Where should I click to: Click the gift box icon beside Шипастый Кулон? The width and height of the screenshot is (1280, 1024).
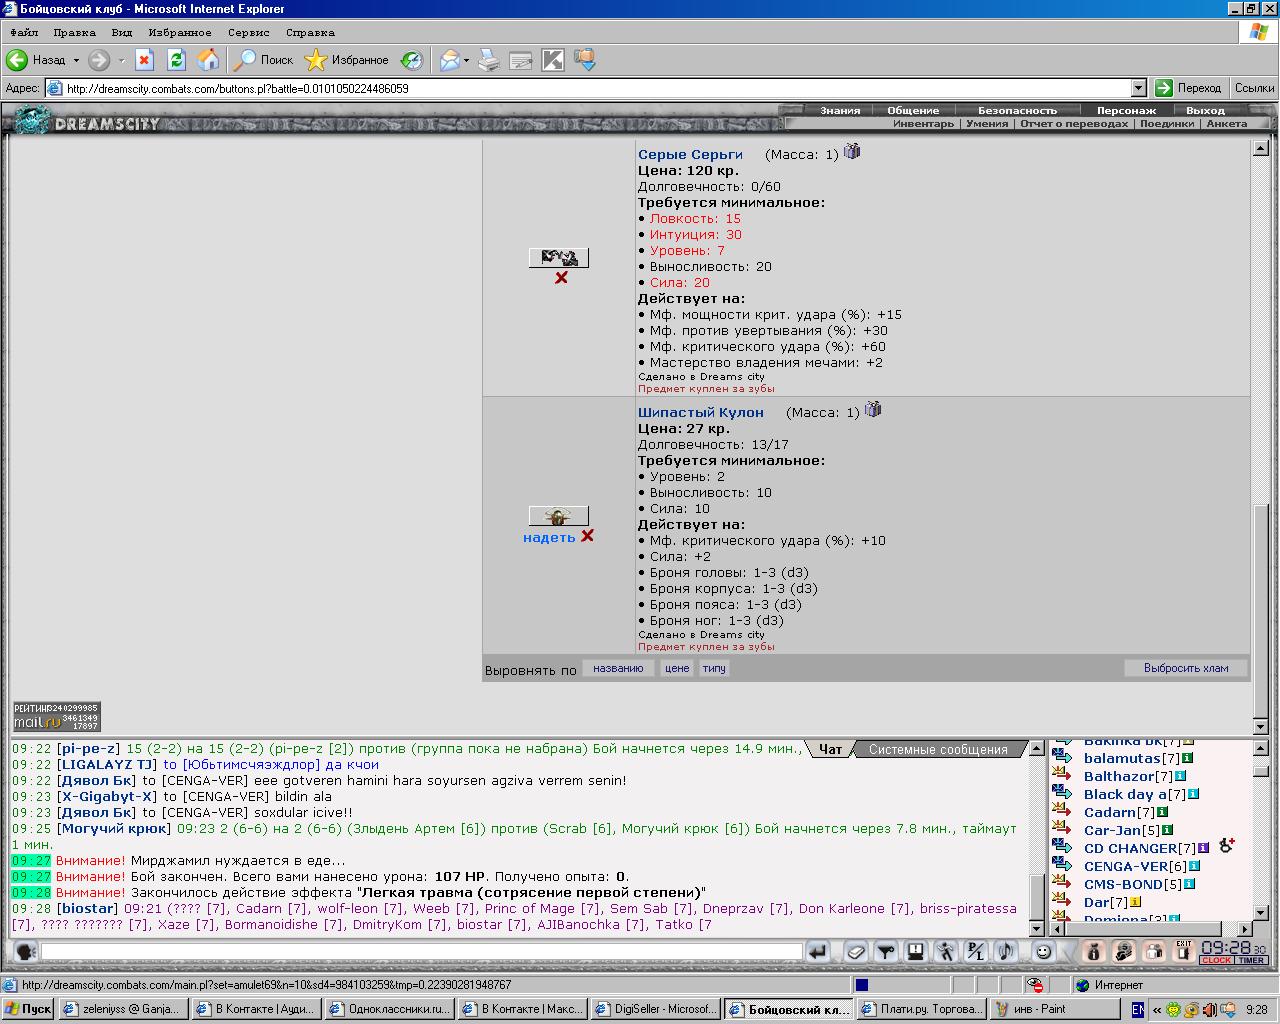[x=873, y=410]
